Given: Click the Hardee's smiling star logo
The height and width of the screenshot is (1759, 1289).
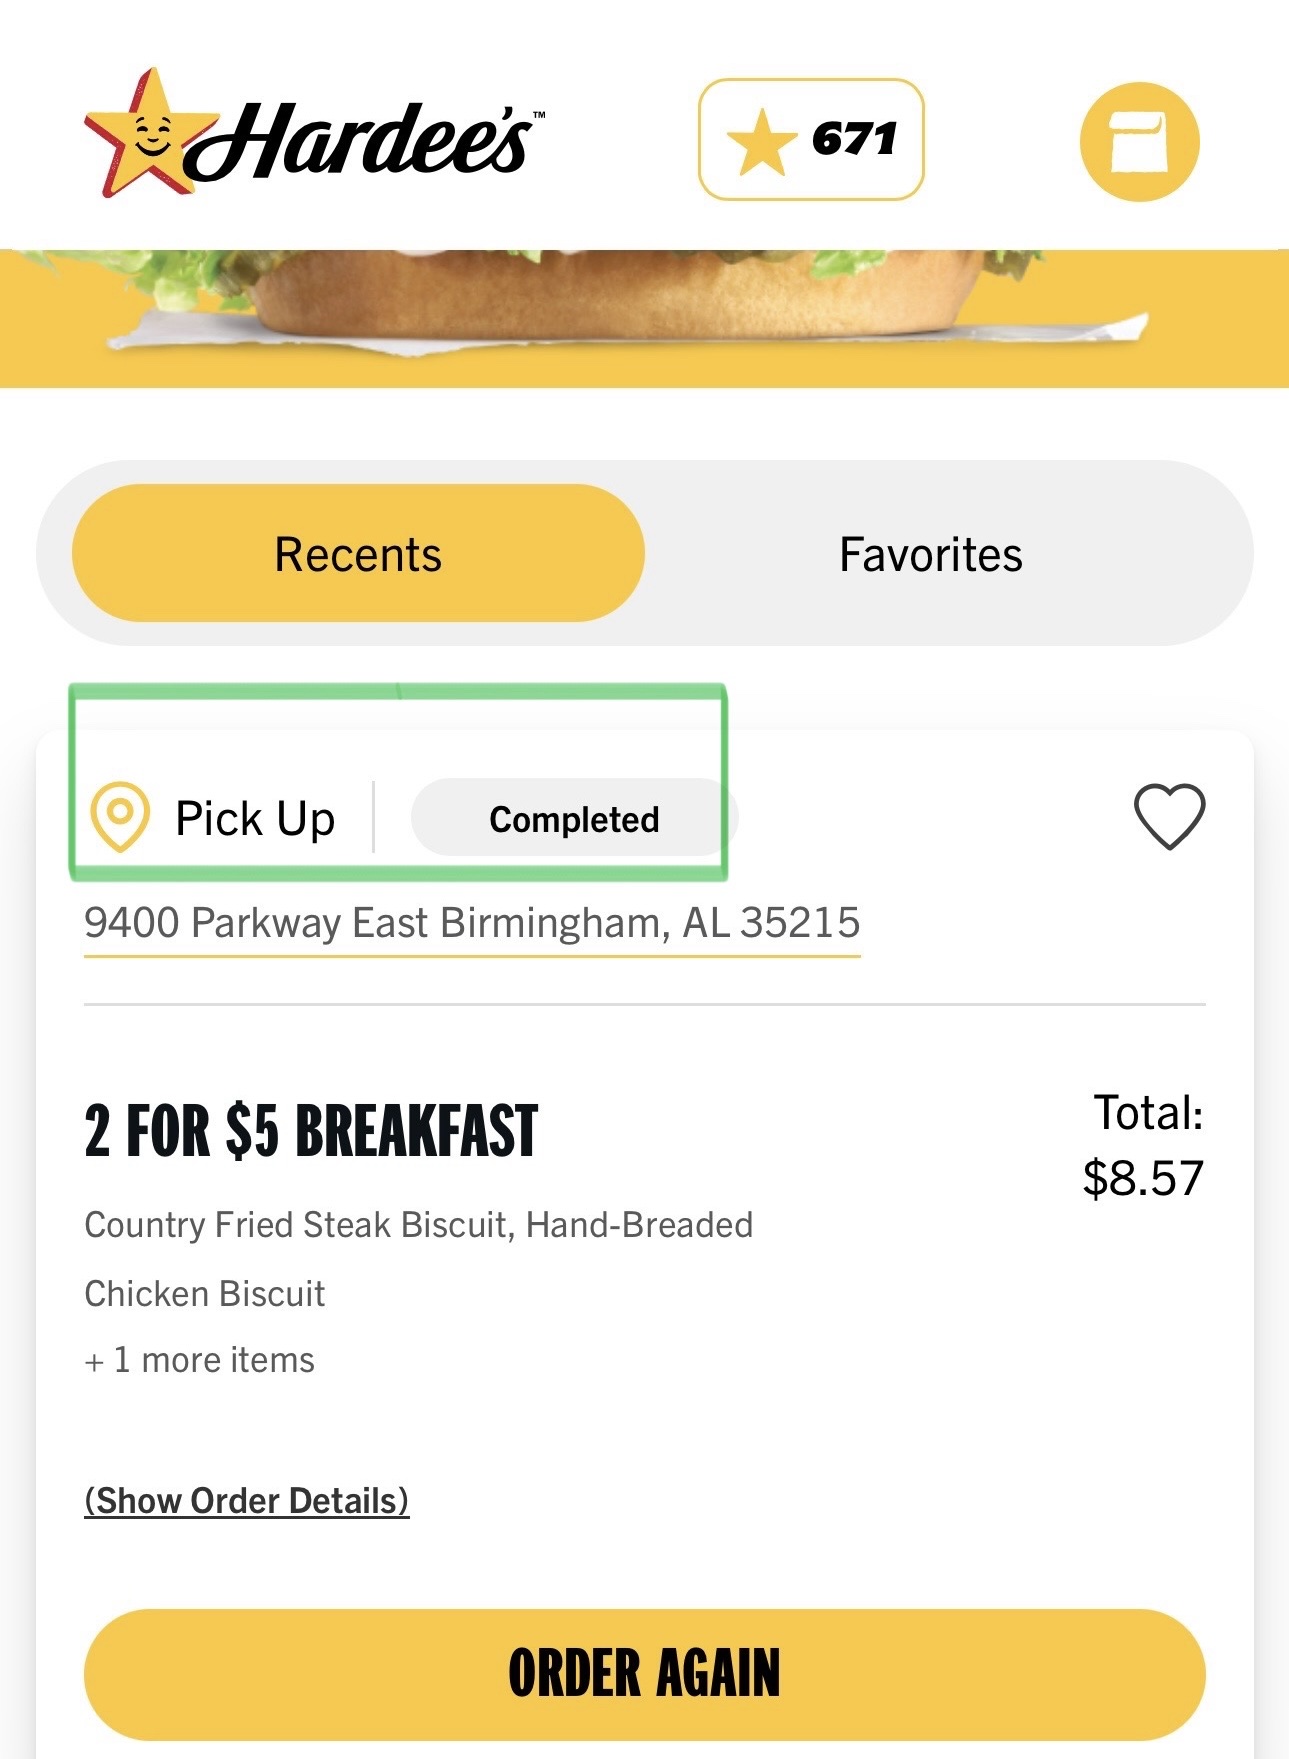Looking at the screenshot, I should coord(148,134).
